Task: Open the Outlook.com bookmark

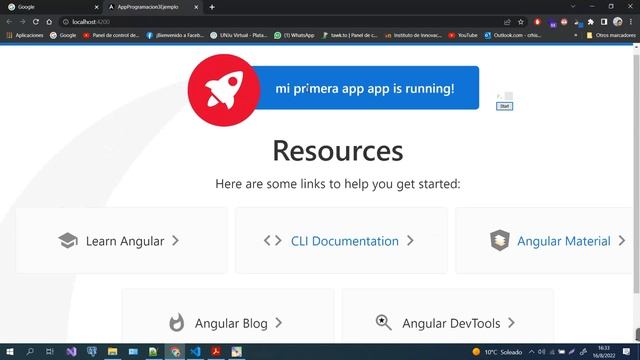Action: click(x=513, y=36)
